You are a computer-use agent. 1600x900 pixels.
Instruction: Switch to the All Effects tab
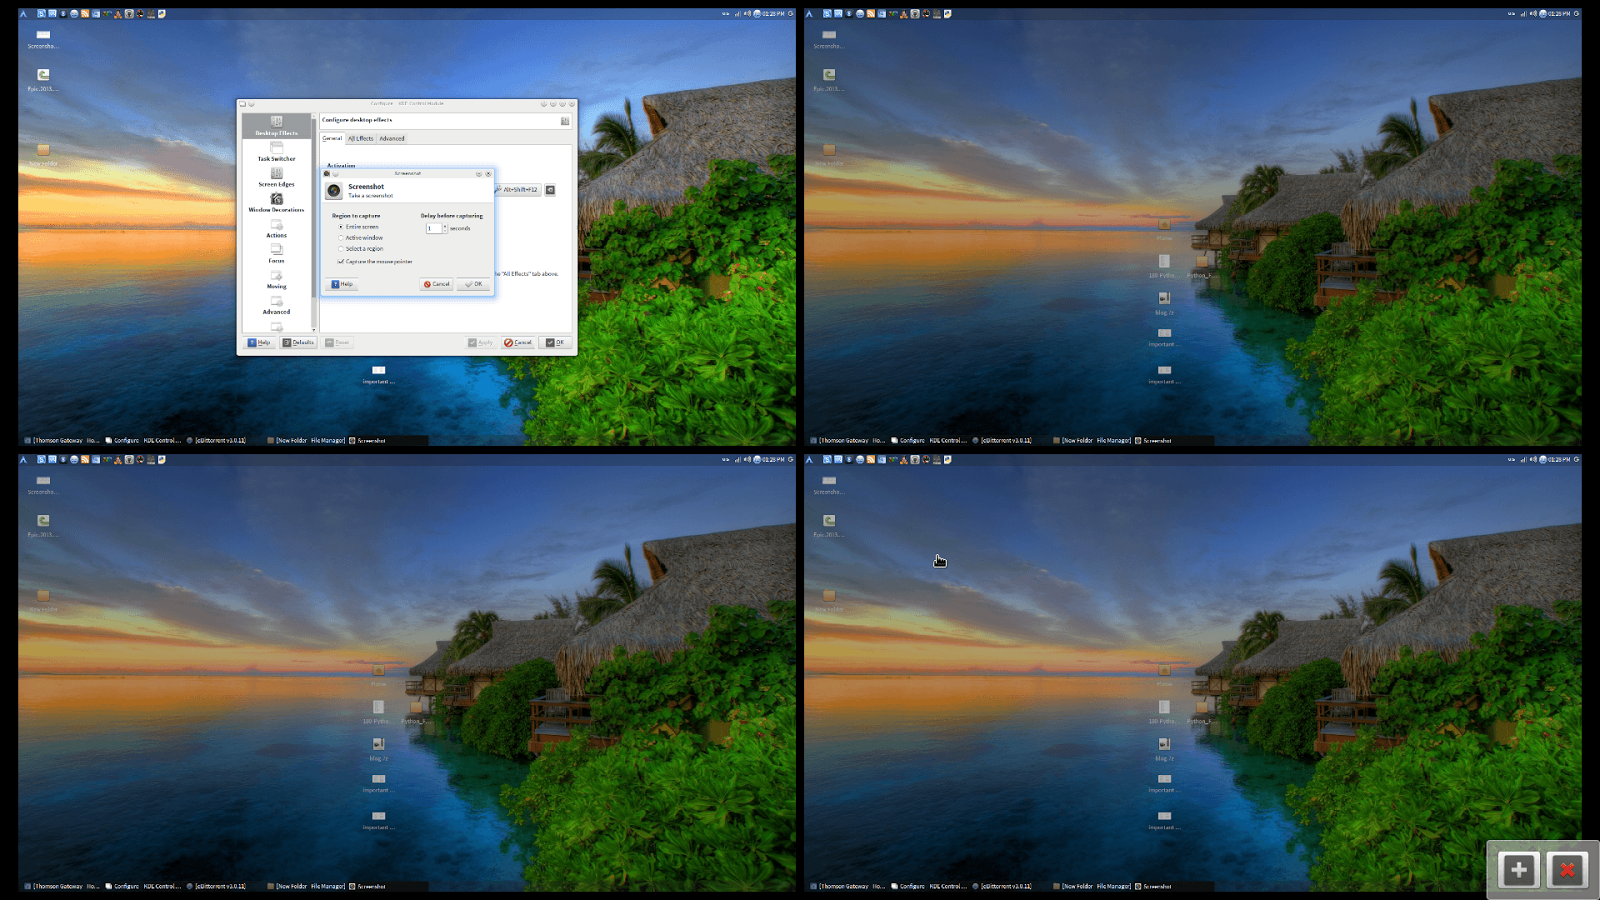pyautogui.click(x=361, y=139)
